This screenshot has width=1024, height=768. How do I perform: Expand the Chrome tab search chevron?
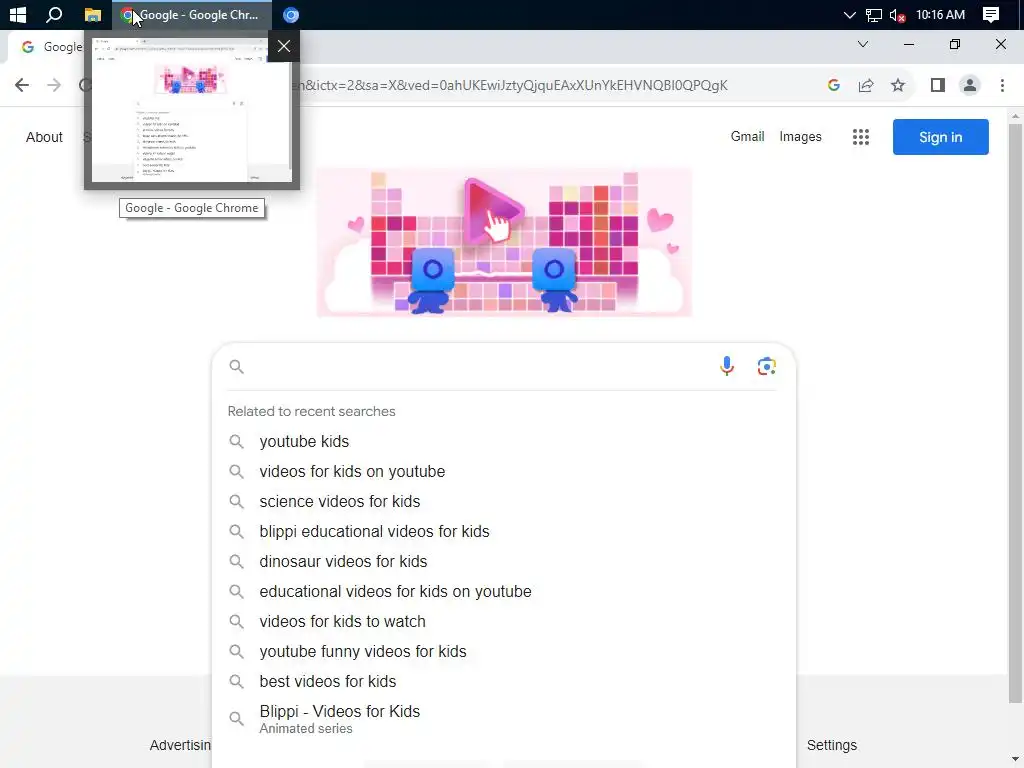pos(863,44)
